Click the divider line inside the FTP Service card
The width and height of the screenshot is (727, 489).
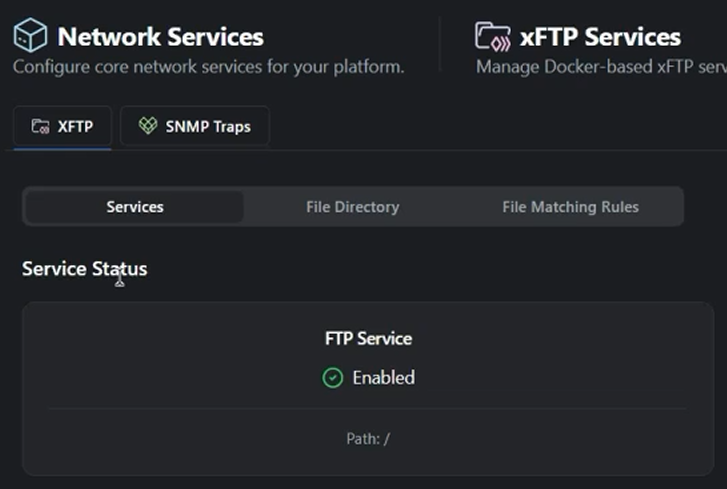[x=368, y=408]
